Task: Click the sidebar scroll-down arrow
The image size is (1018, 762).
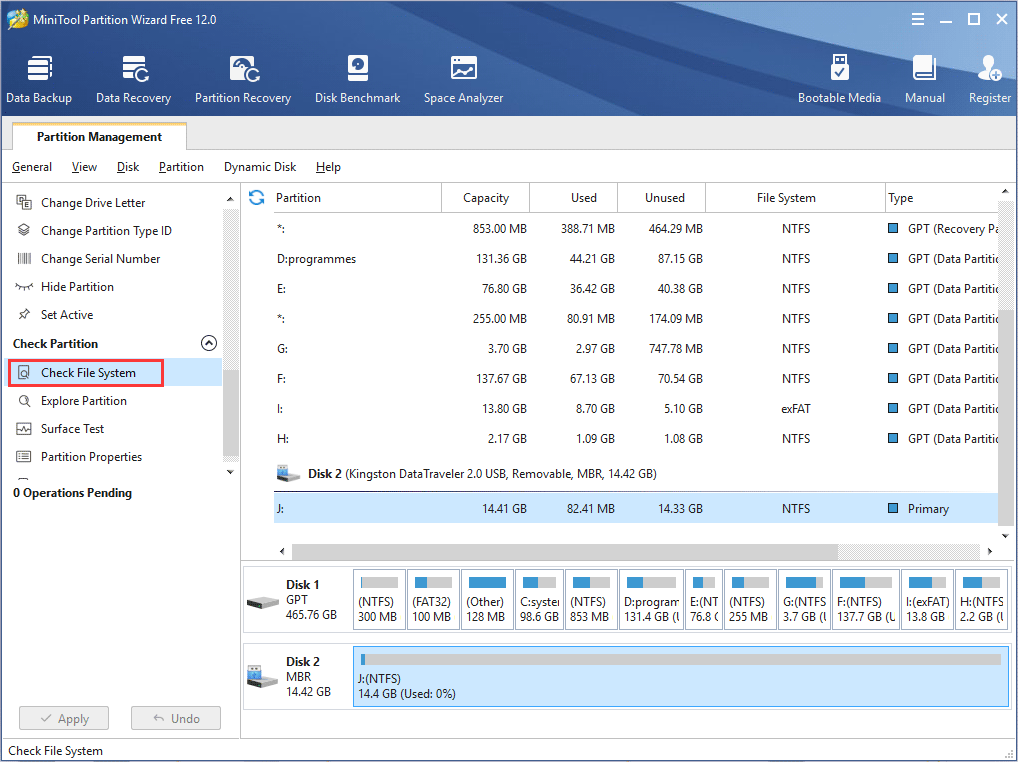Action: point(230,472)
